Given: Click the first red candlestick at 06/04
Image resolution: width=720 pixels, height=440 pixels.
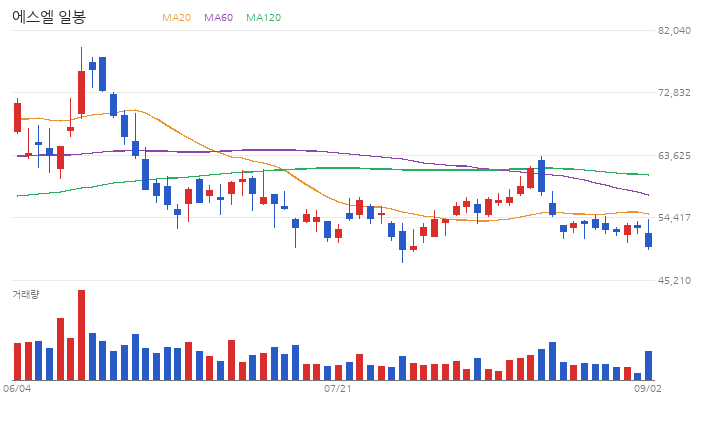Looking at the screenshot, I should 17,118.
